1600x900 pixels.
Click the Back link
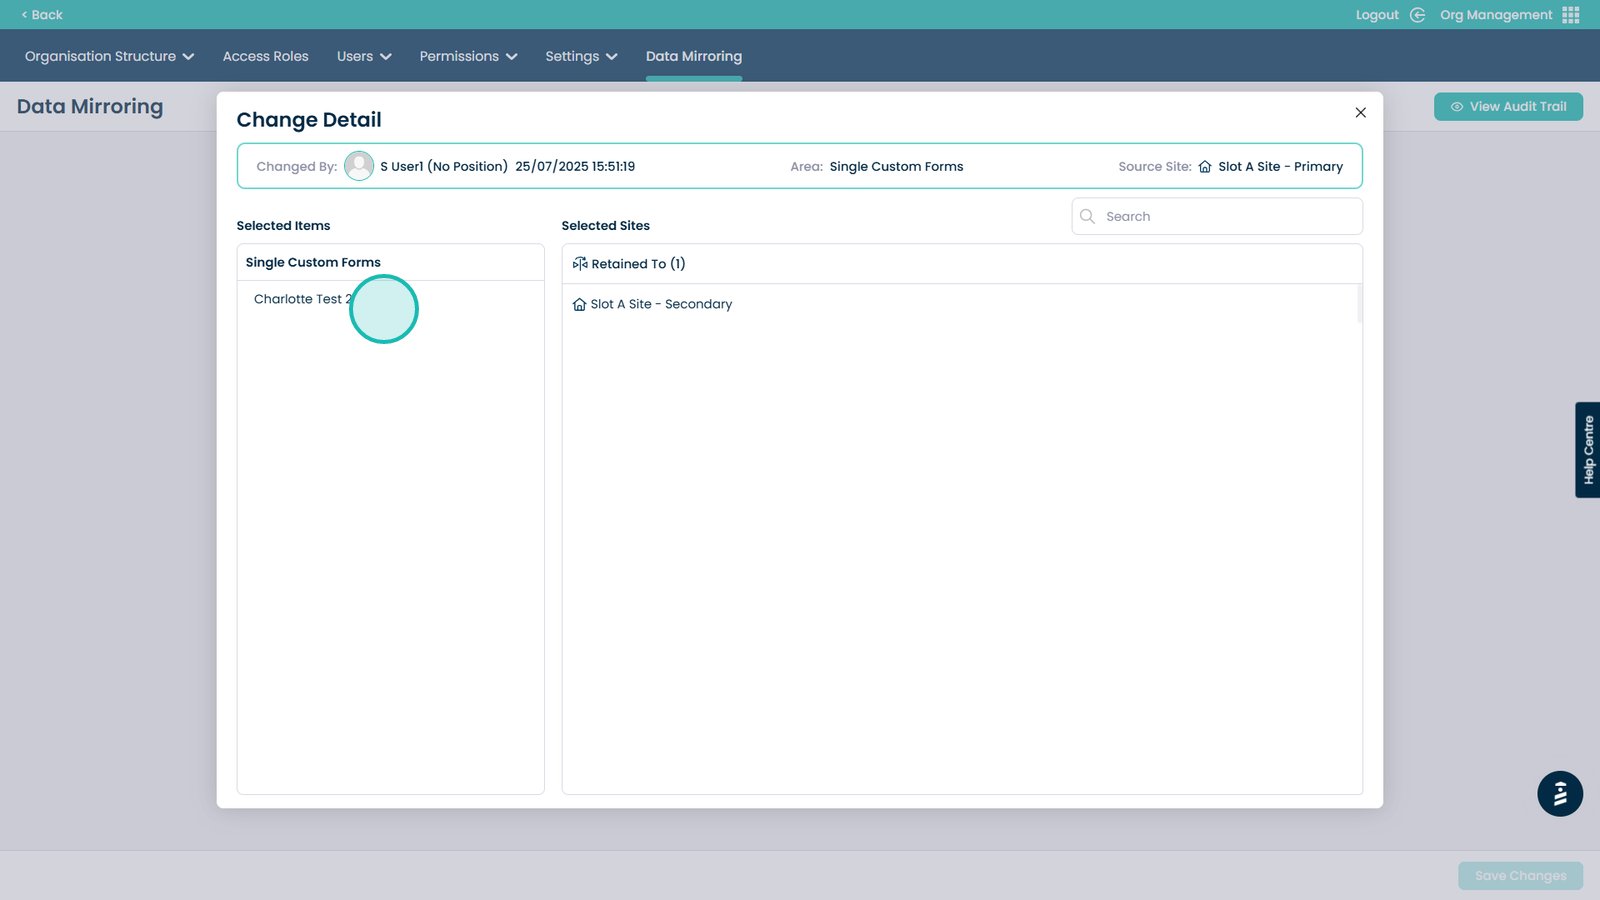(x=42, y=15)
